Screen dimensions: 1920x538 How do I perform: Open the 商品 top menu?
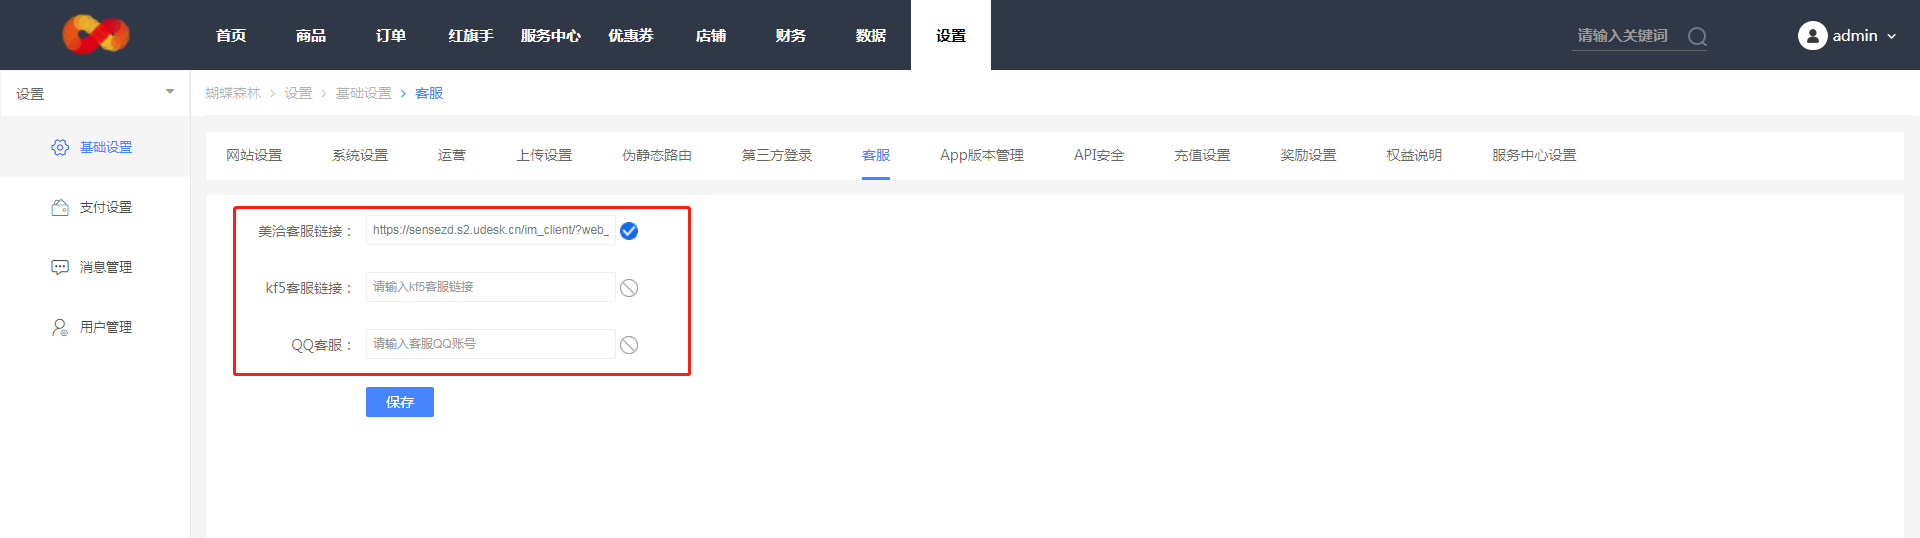tap(311, 35)
